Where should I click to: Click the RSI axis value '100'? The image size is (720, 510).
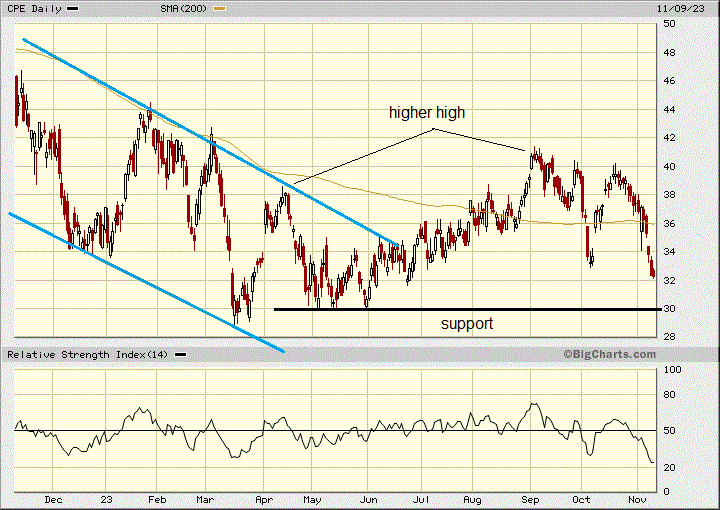(x=673, y=370)
